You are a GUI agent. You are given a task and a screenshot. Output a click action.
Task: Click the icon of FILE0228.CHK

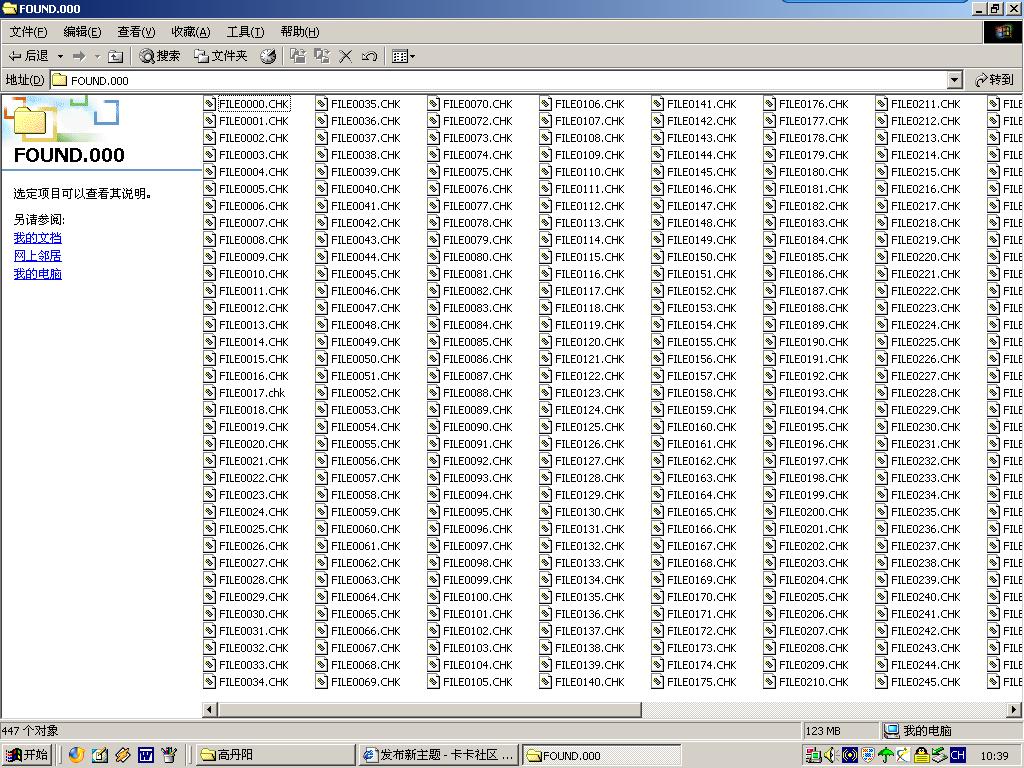pyautogui.click(x=882, y=392)
